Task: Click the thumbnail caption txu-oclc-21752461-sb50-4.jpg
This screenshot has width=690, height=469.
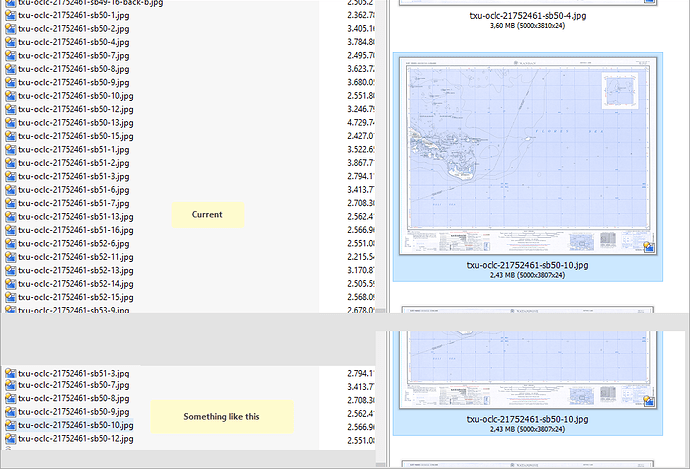Action: [528, 16]
